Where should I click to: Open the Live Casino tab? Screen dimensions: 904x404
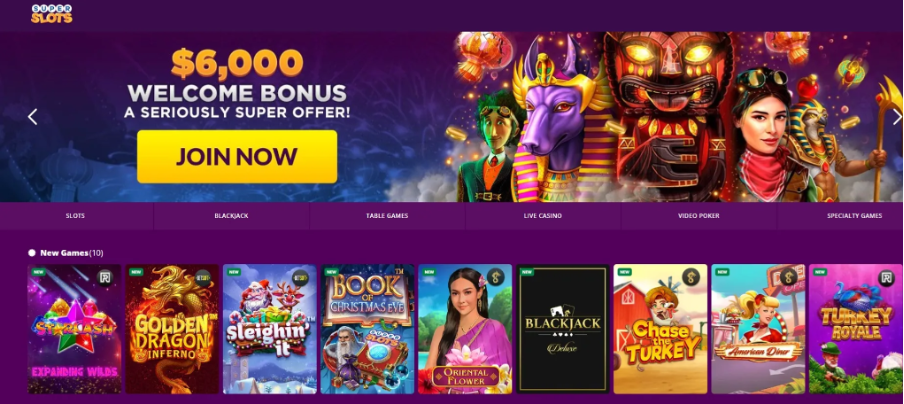click(543, 216)
